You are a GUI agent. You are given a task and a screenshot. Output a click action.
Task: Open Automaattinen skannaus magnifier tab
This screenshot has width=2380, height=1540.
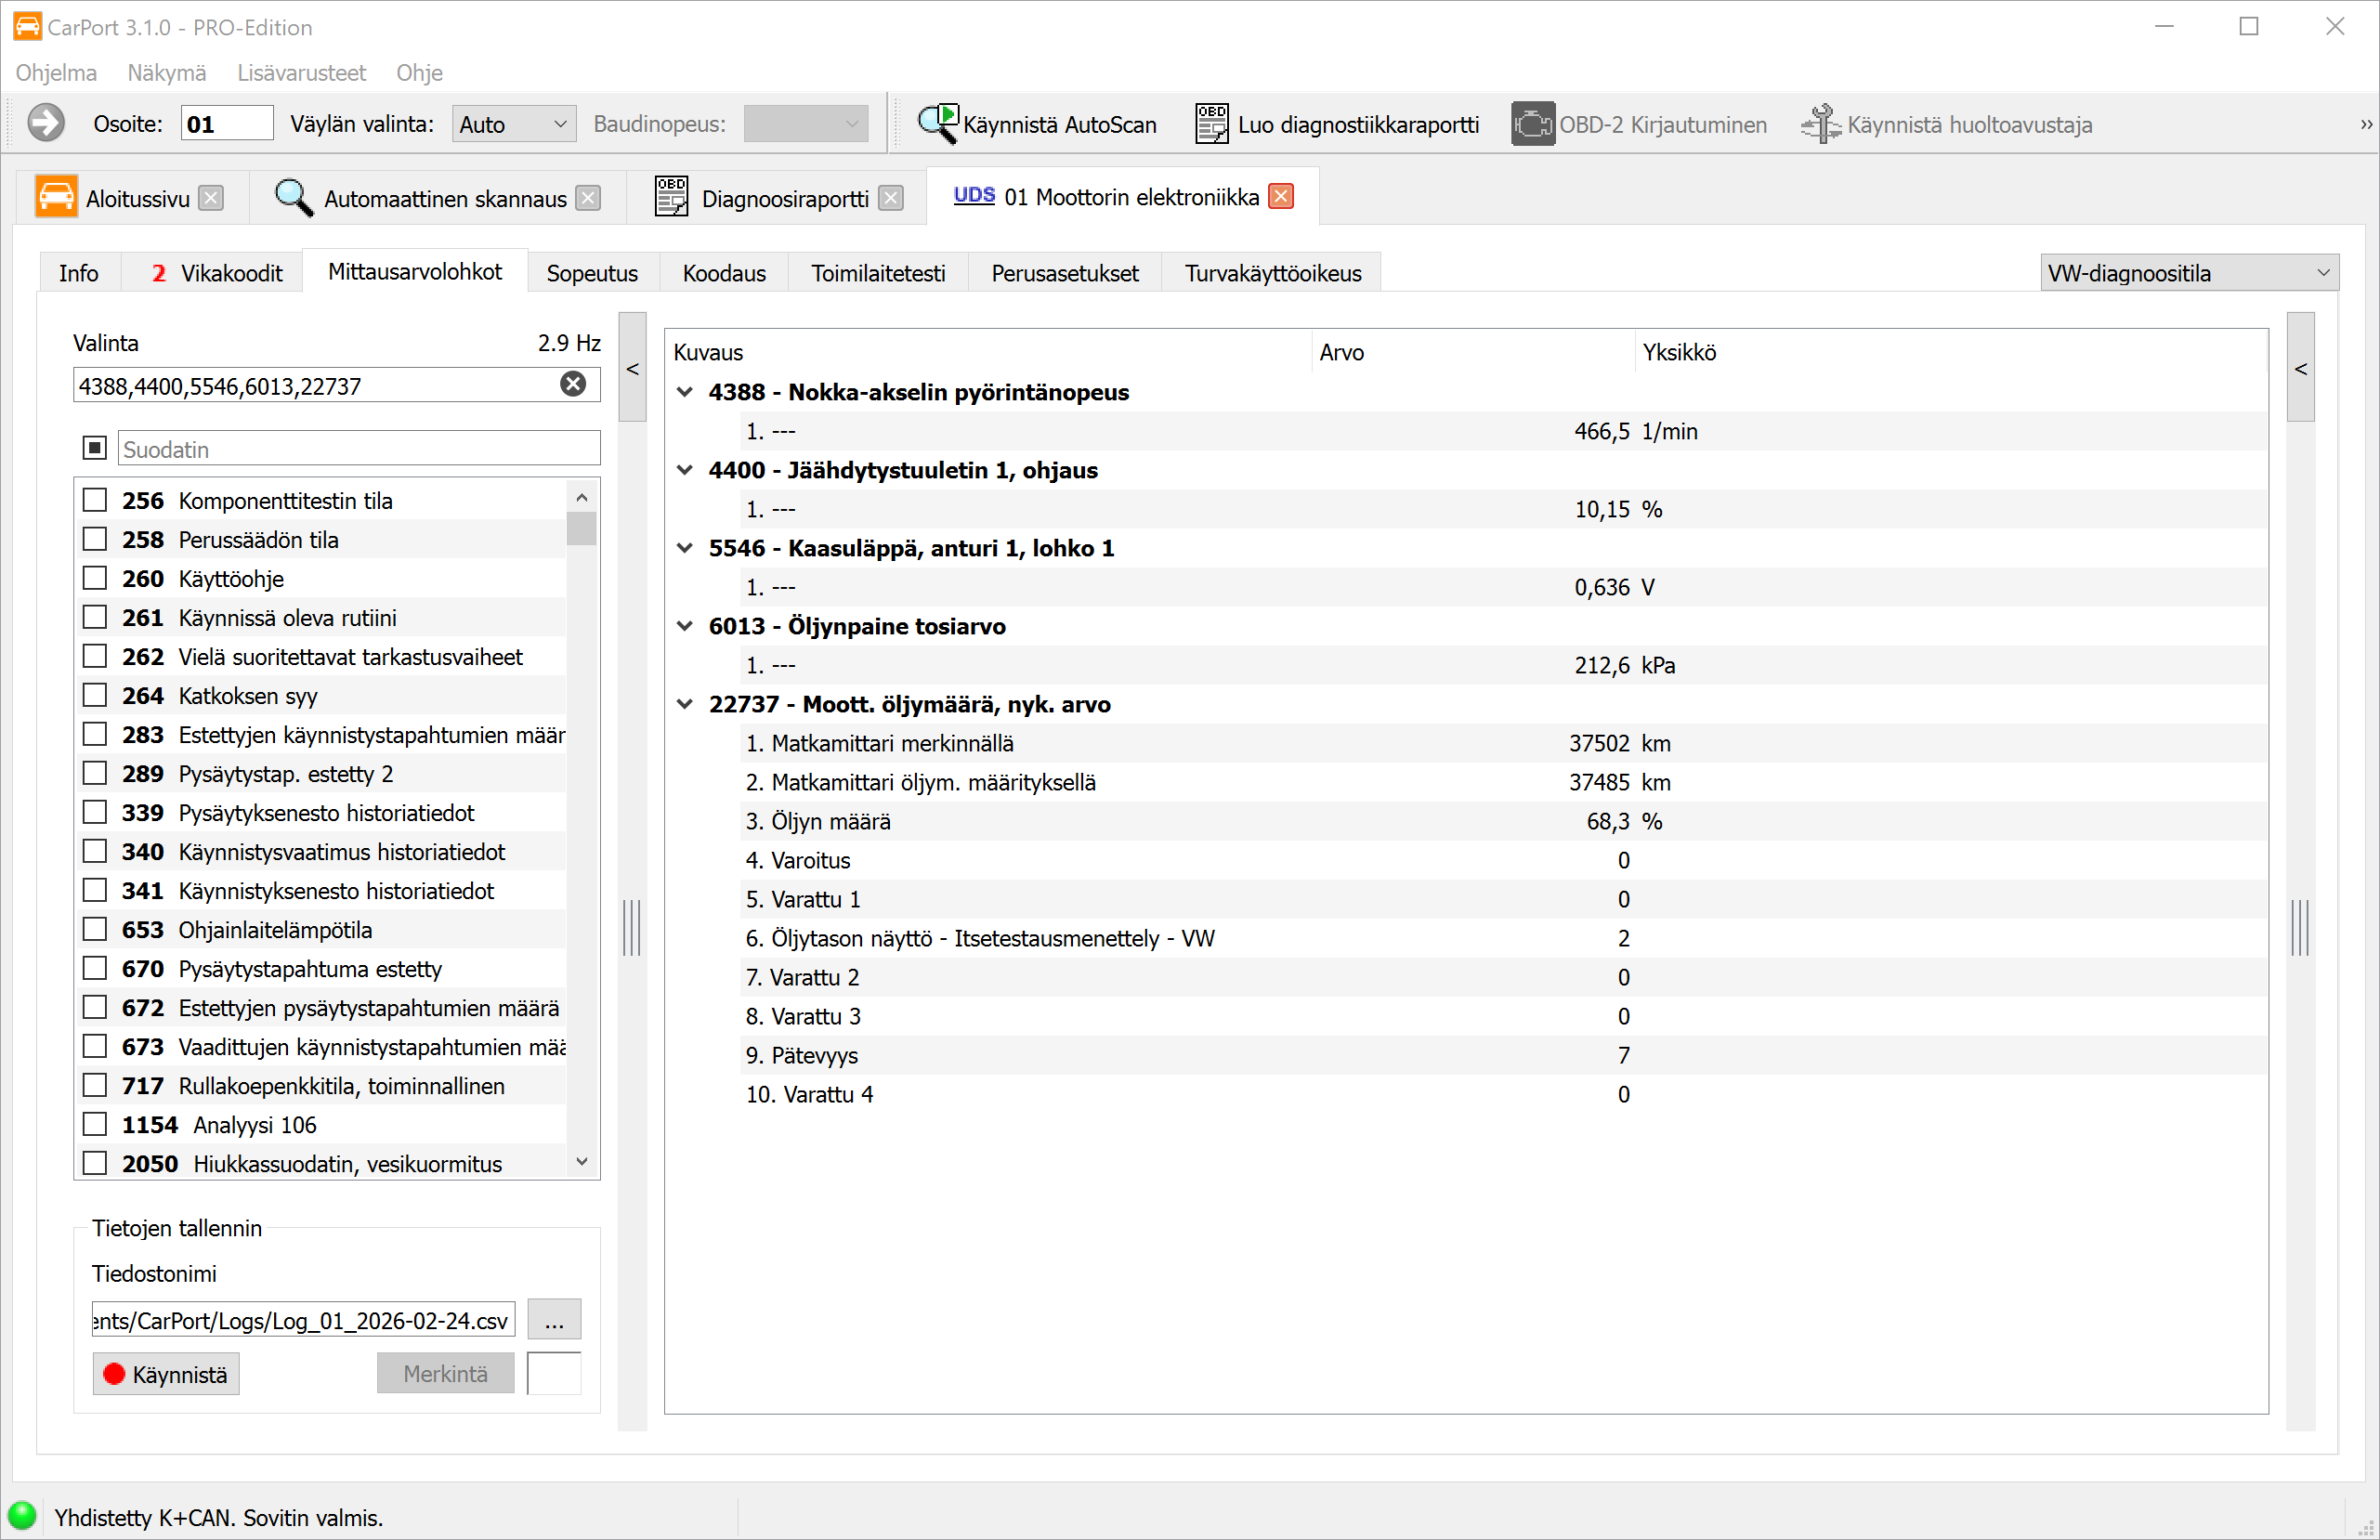293,198
